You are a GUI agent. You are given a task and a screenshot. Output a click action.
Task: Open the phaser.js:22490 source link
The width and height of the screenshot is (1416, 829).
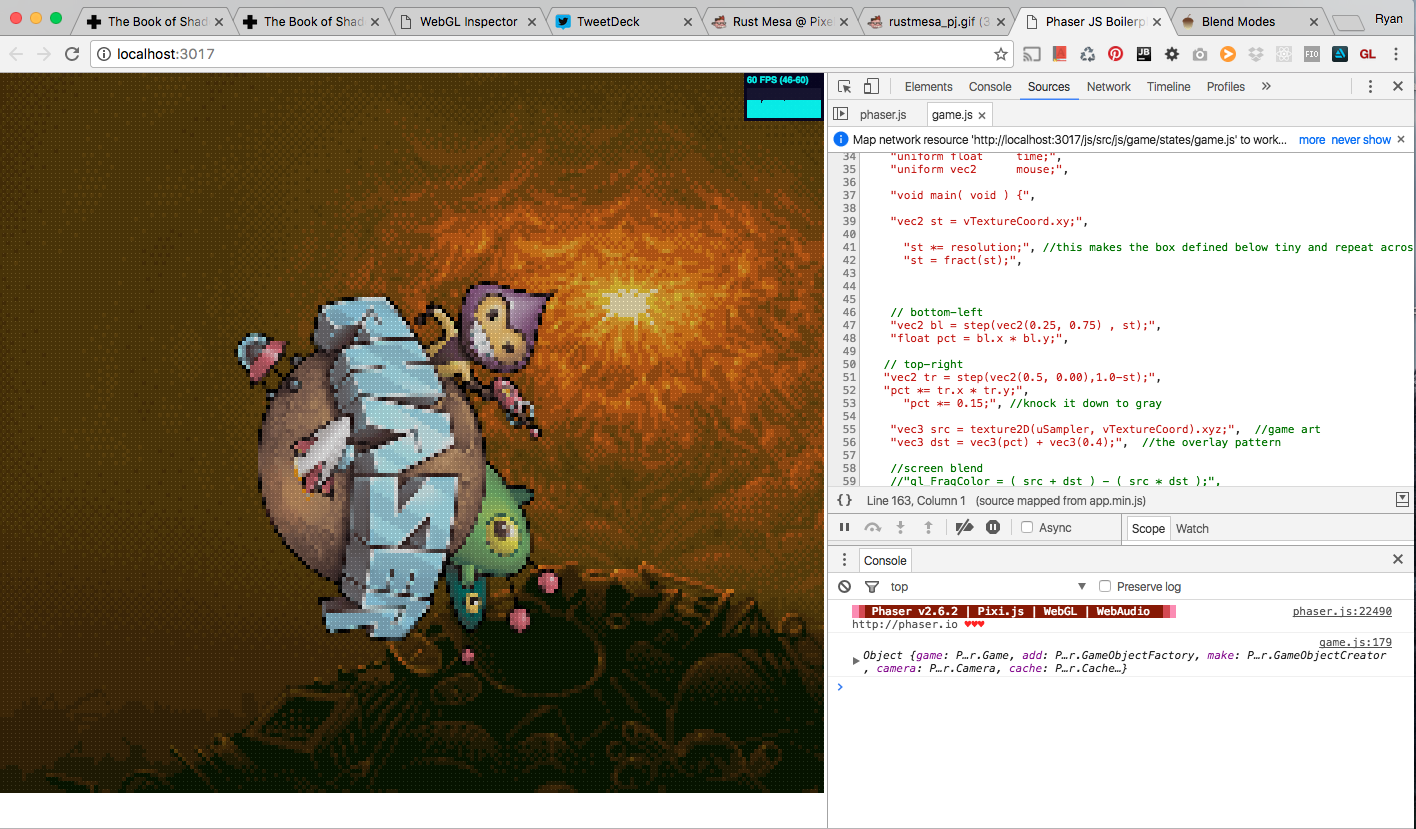pyautogui.click(x=1342, y=611)
